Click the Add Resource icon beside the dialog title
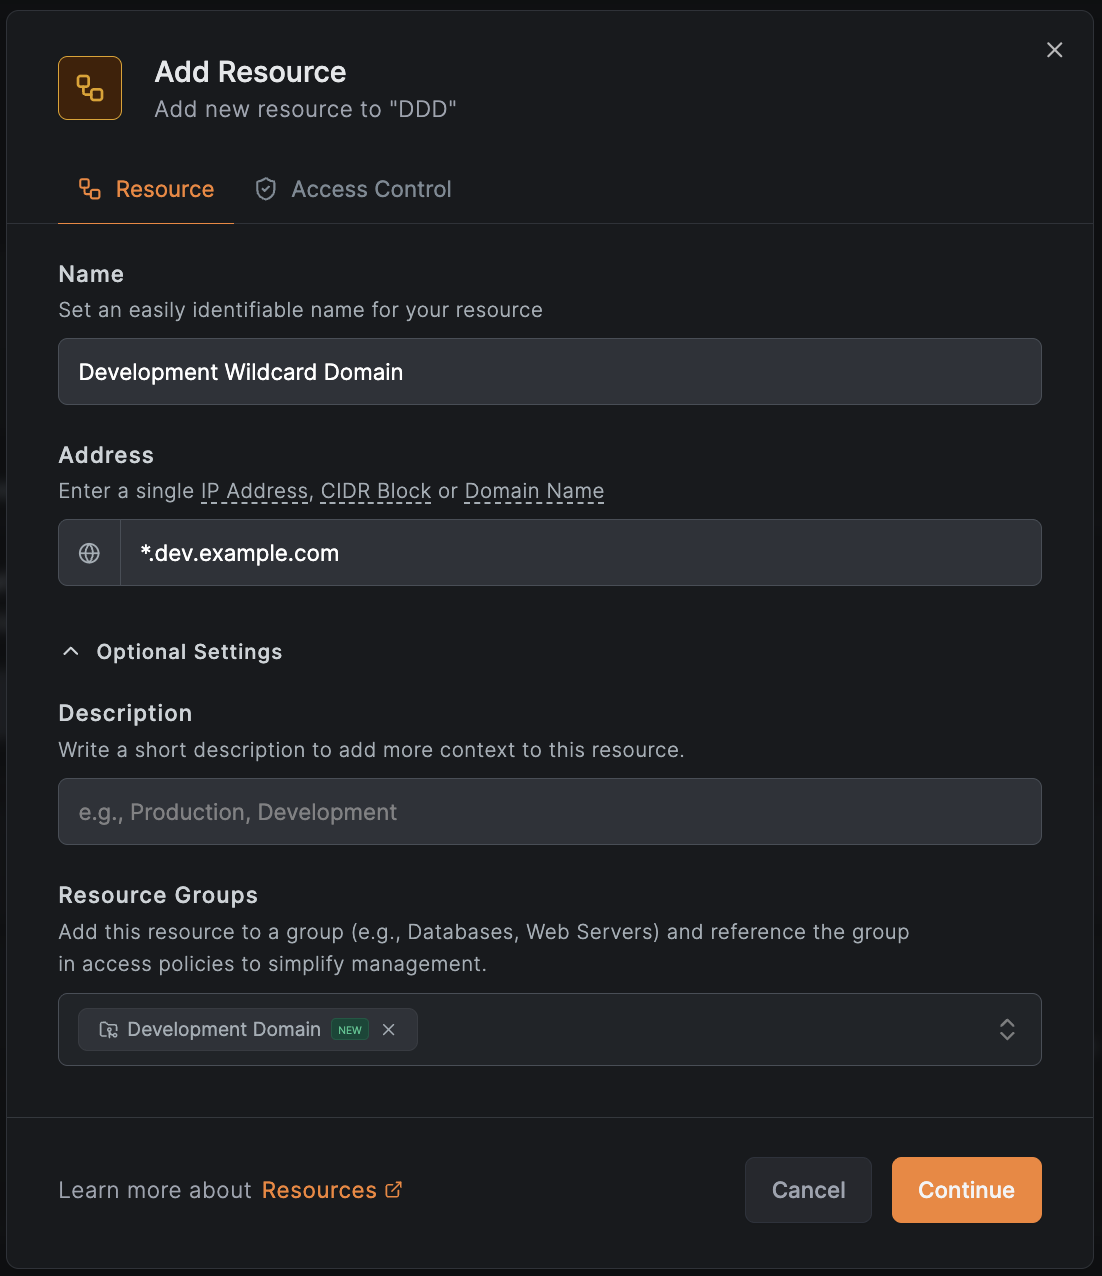 pyautogui.click(x=89, y=88)
